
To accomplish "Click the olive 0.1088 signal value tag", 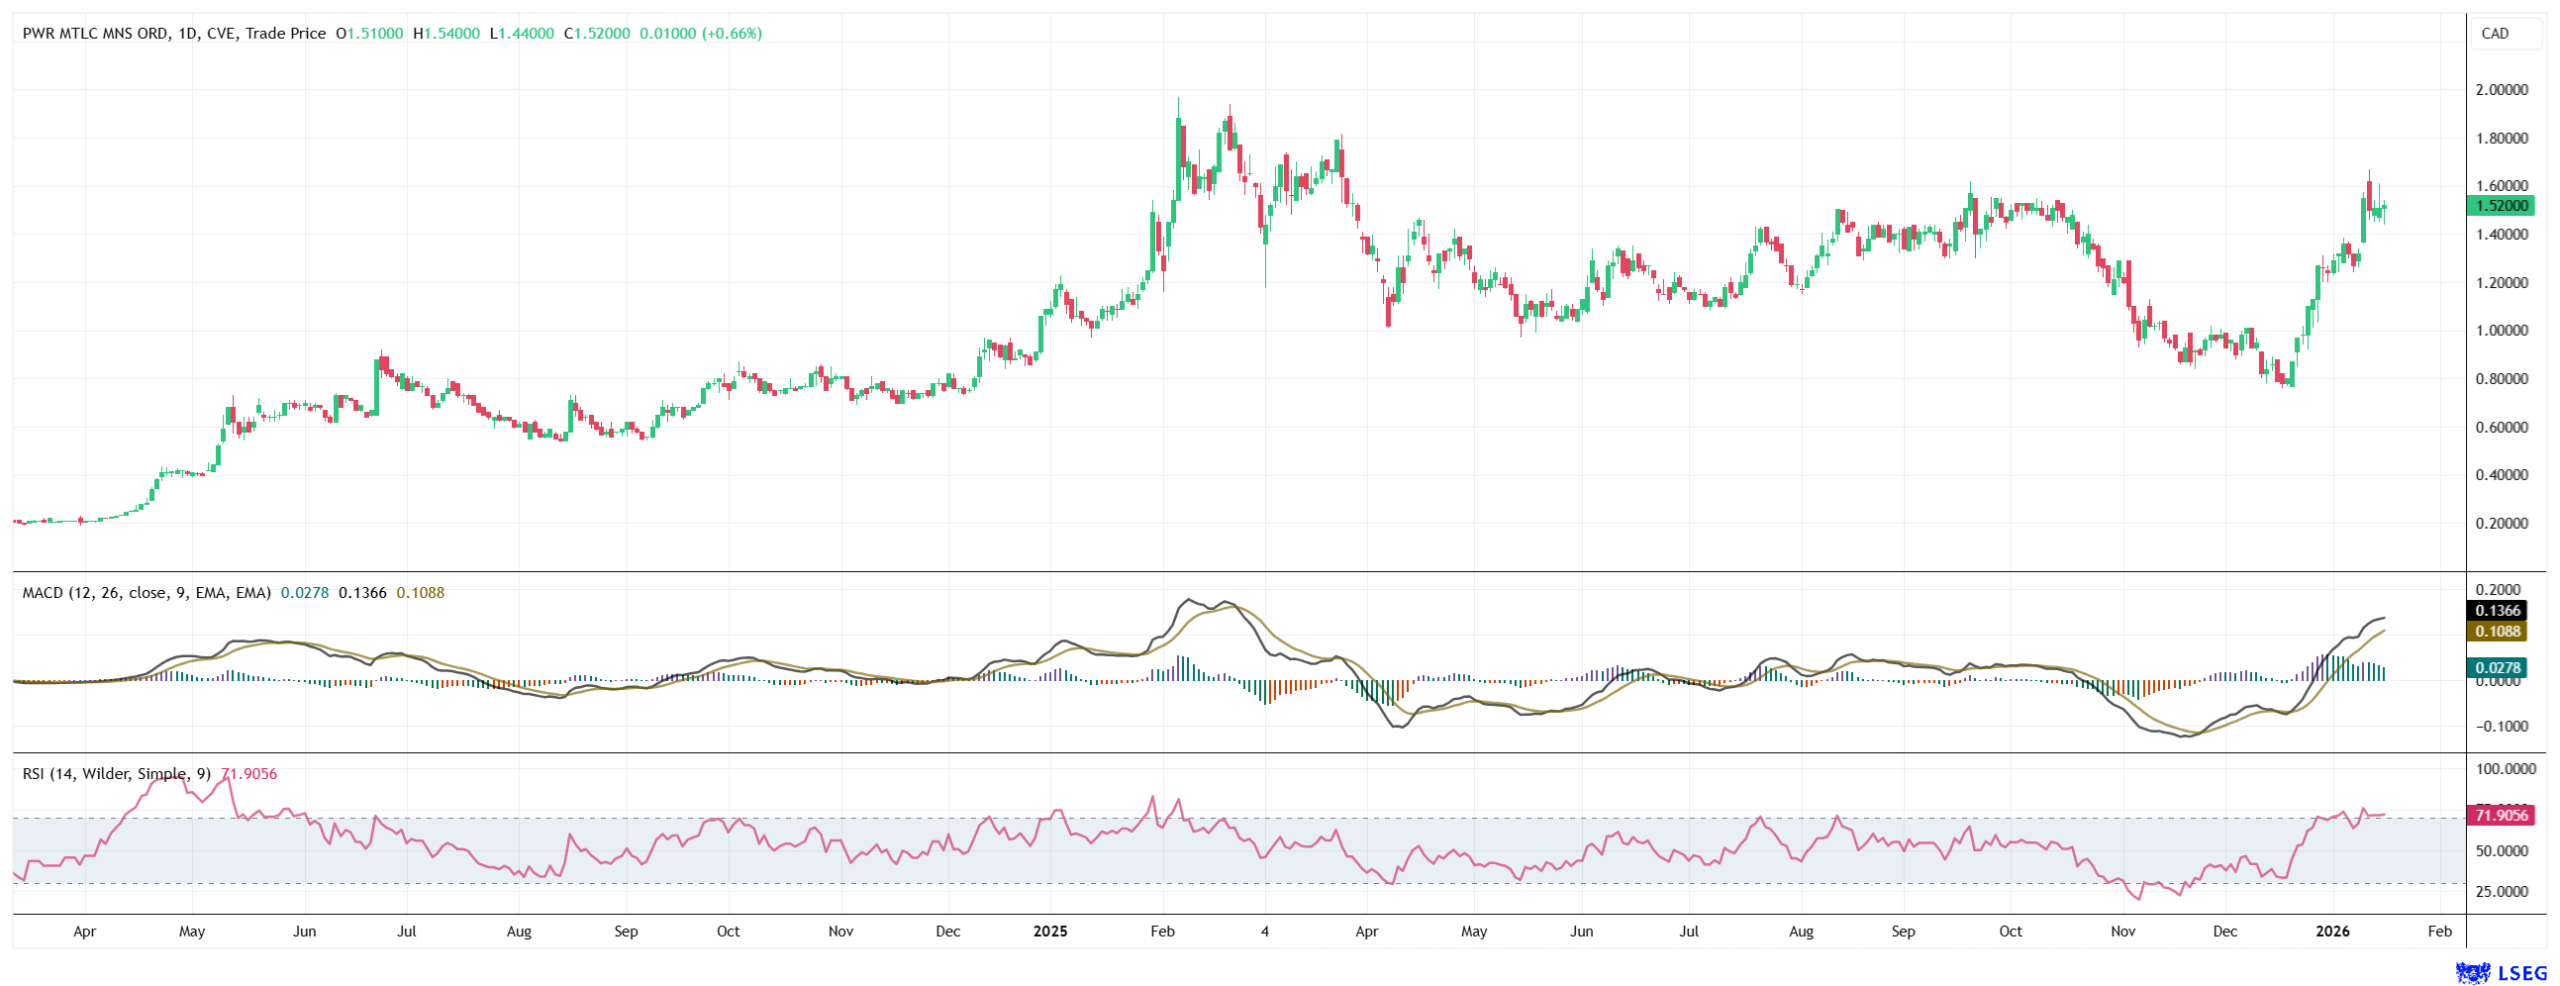I will 2497,631.
